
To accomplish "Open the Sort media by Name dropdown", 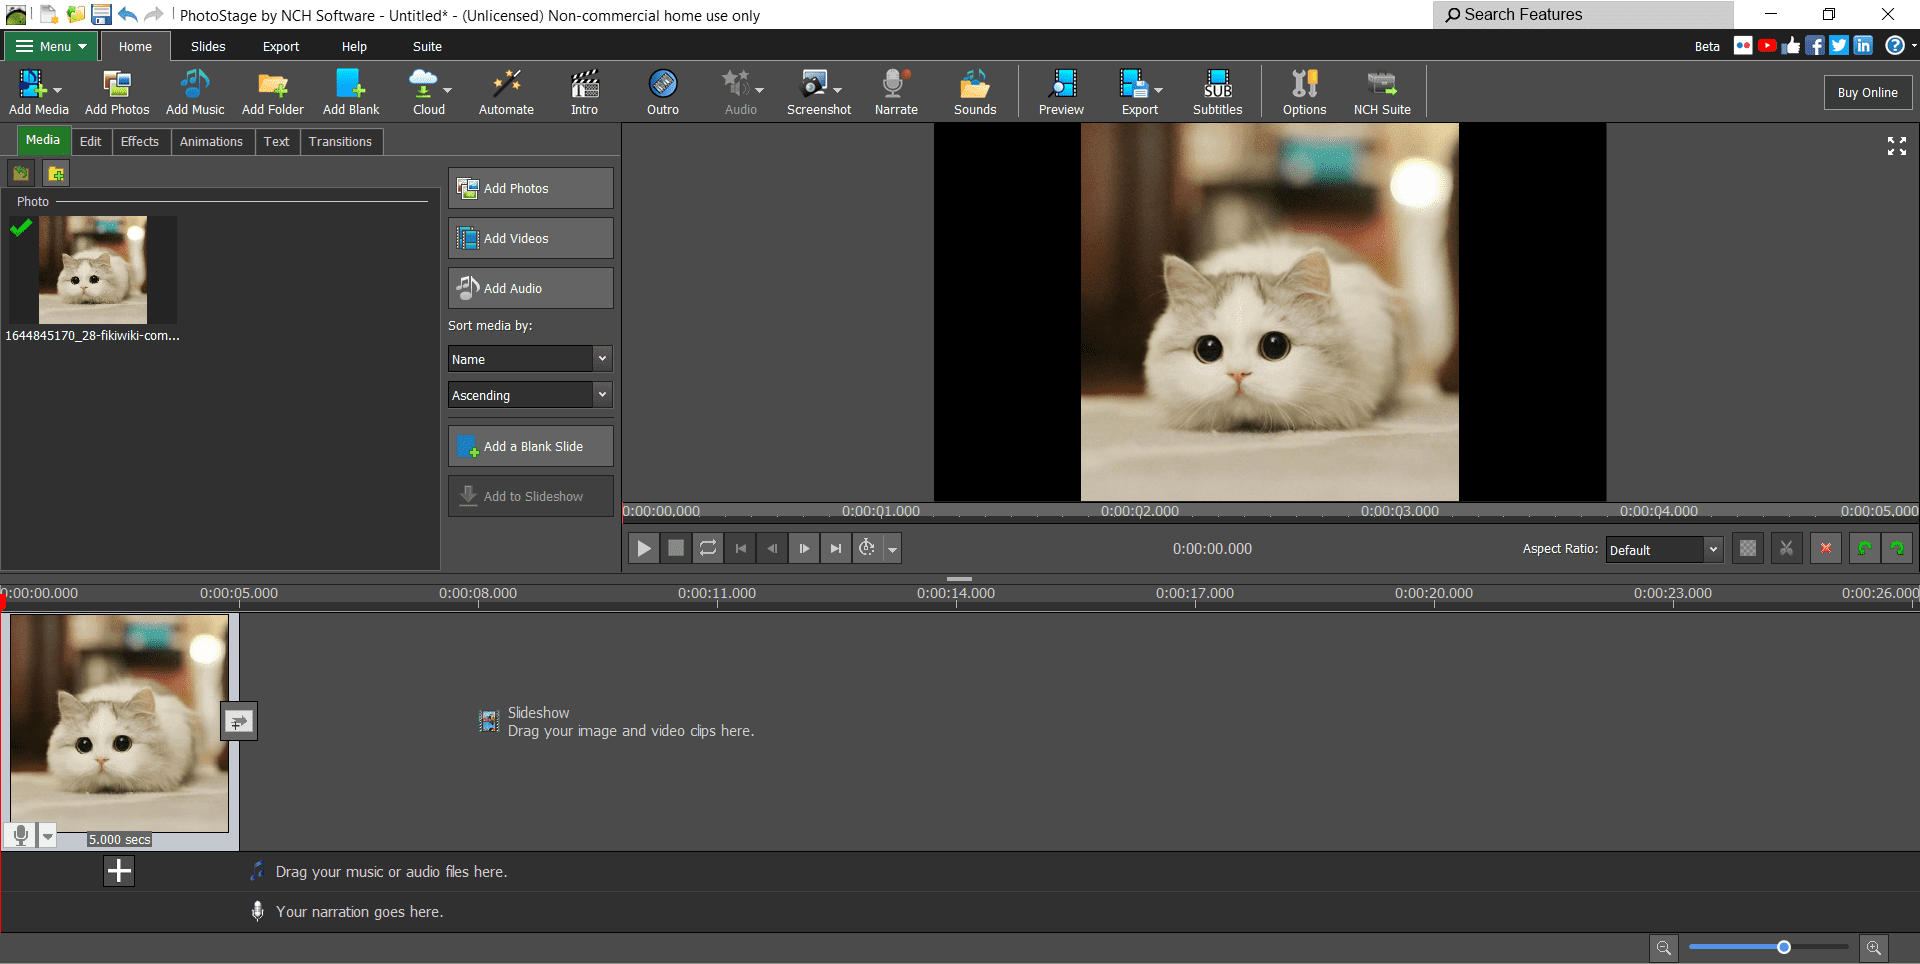I will tap(530, 359).
